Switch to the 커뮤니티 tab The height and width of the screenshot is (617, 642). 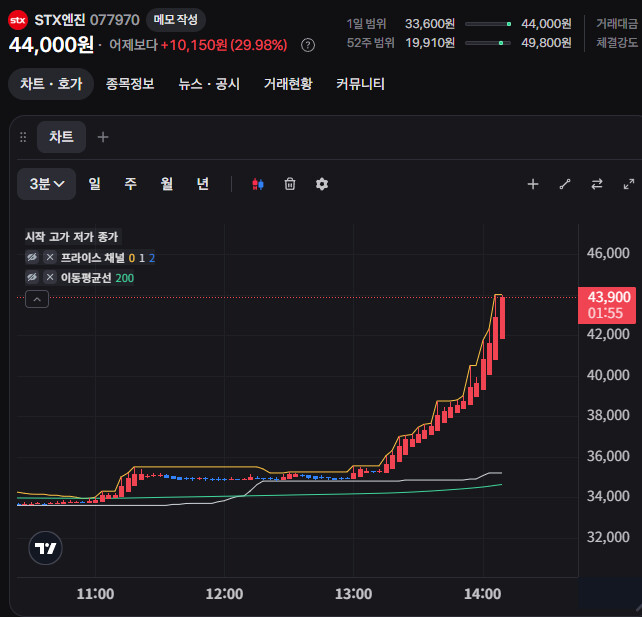point(360,84)
